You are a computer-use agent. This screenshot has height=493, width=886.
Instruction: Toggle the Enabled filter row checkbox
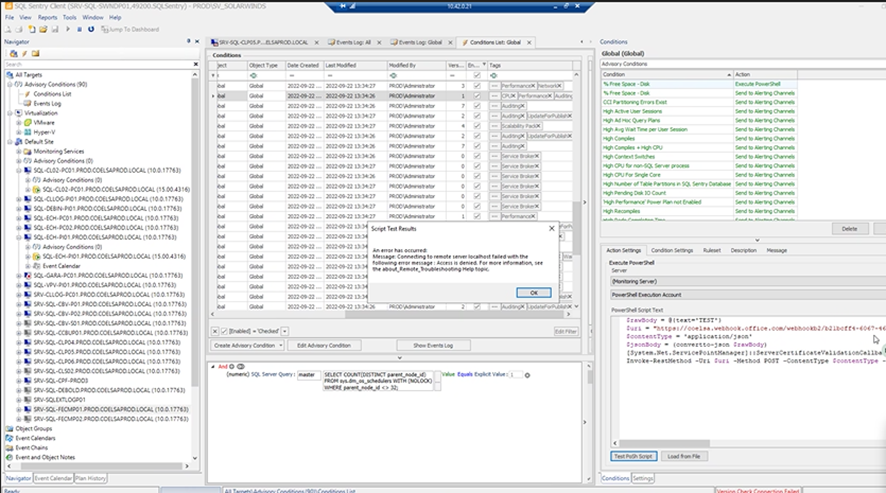point(476,74)
